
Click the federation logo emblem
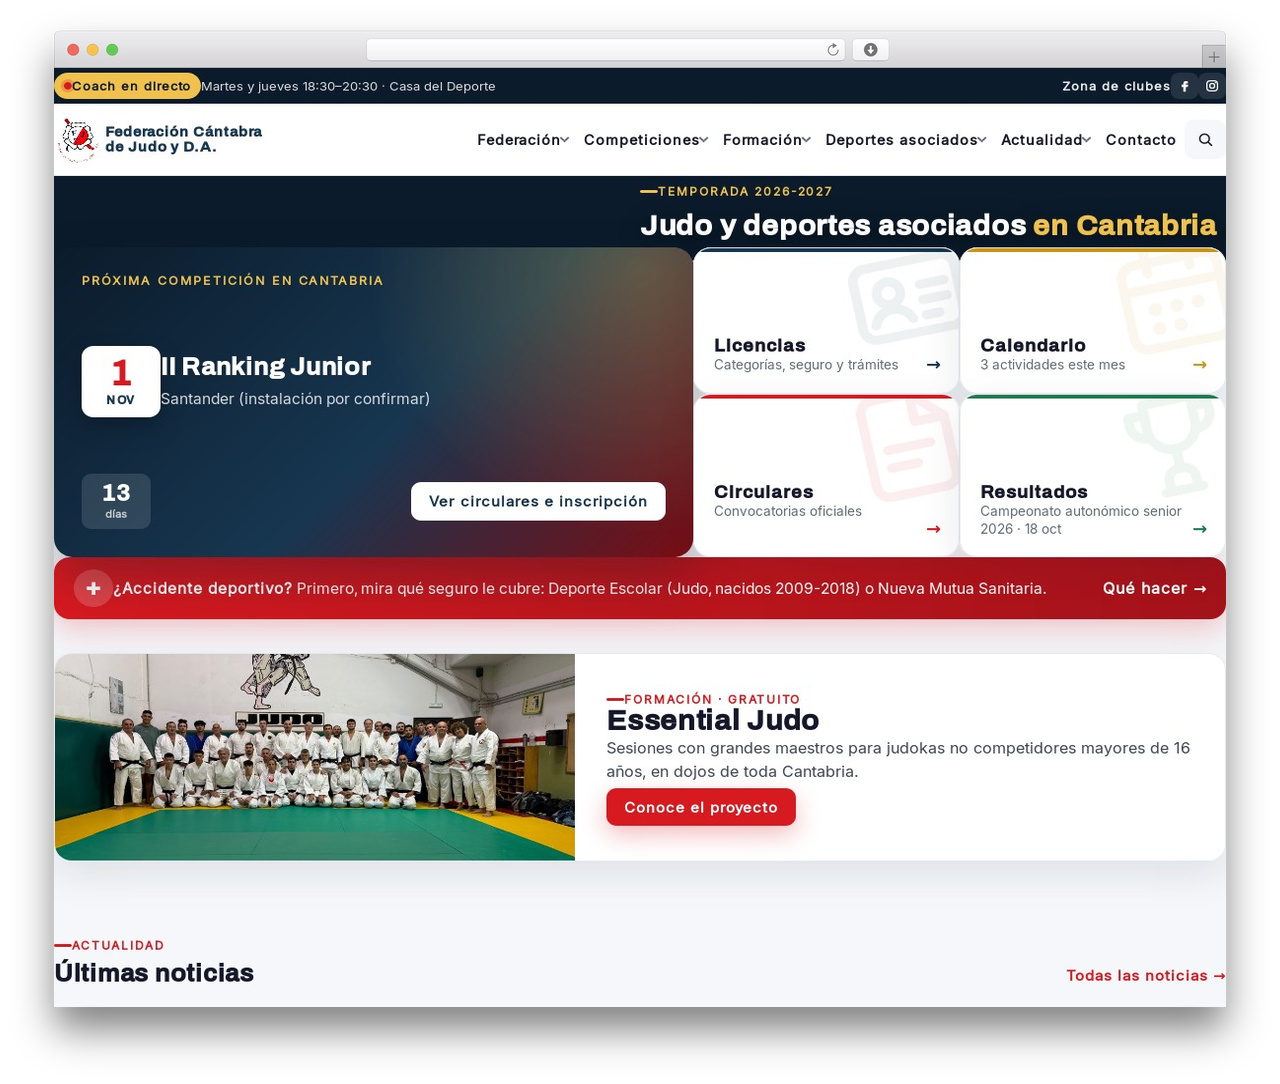coord(78,140)
